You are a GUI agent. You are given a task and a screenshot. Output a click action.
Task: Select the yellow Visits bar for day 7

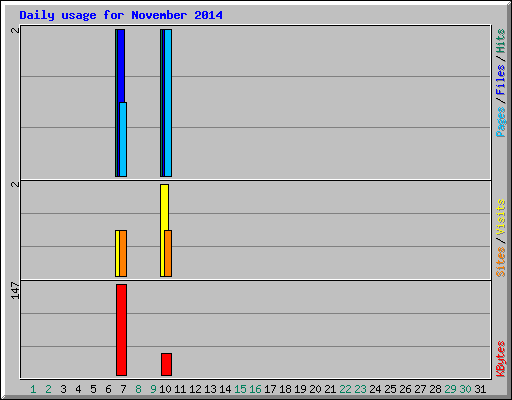117,253
